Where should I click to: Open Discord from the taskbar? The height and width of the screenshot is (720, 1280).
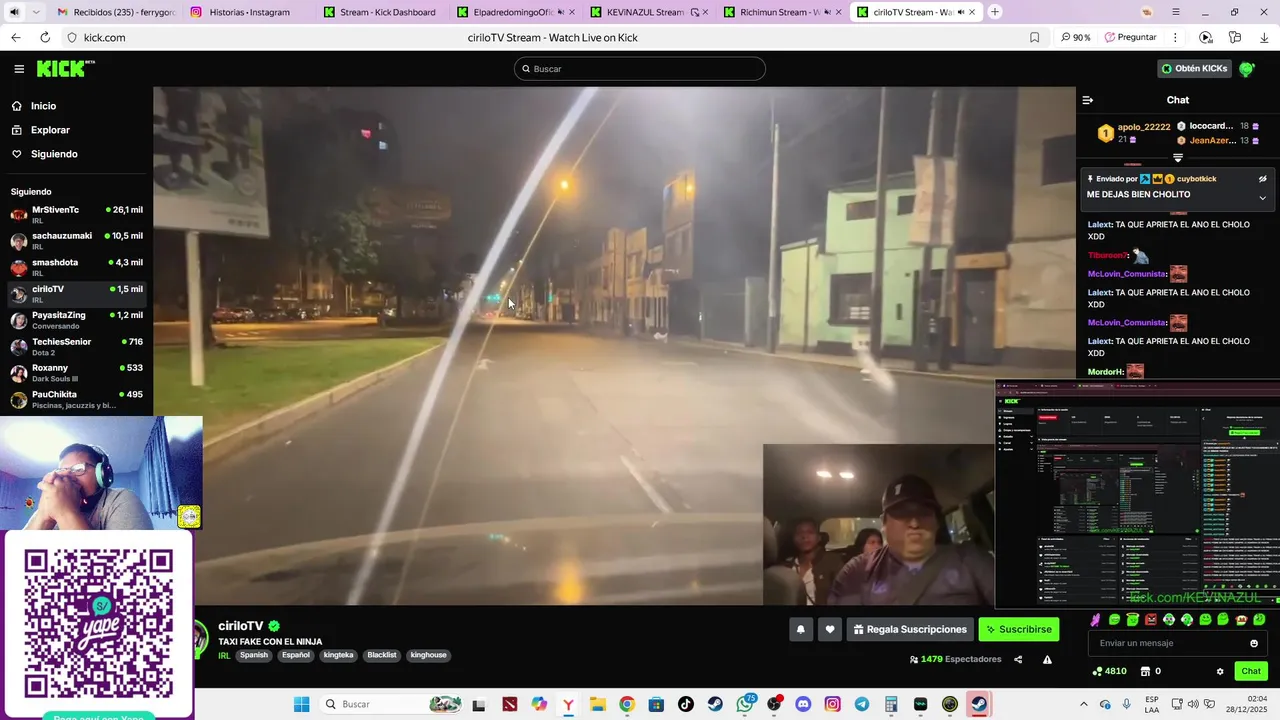pyautogui.click(x=803, y=704)
